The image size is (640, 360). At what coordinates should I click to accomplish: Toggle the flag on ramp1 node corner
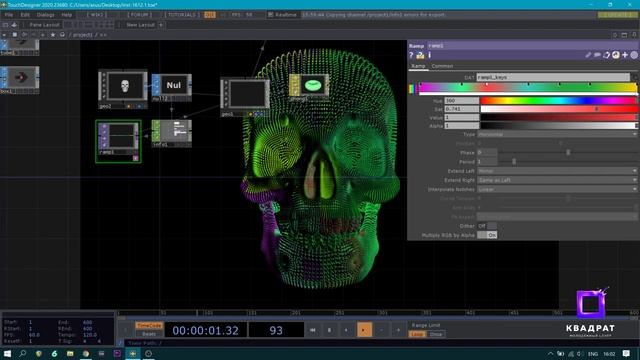[136, 158]
